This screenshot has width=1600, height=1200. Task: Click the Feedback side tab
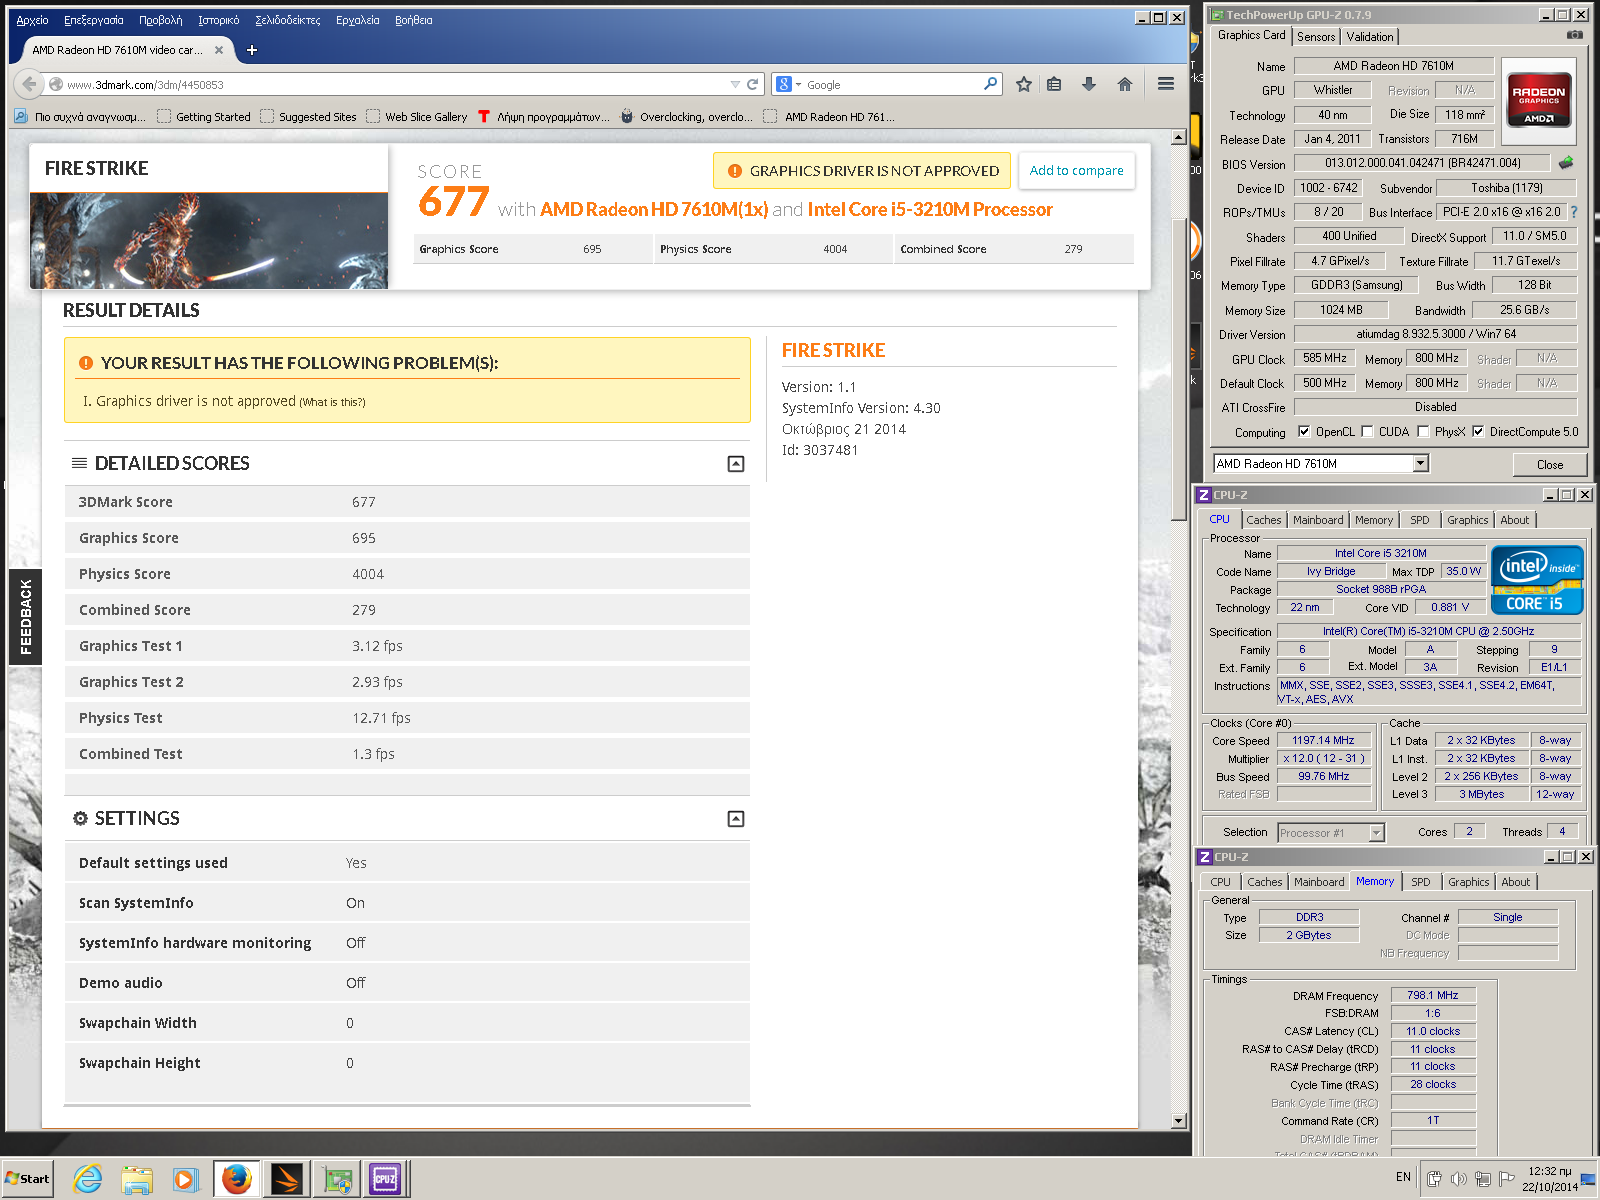(25, 617)
